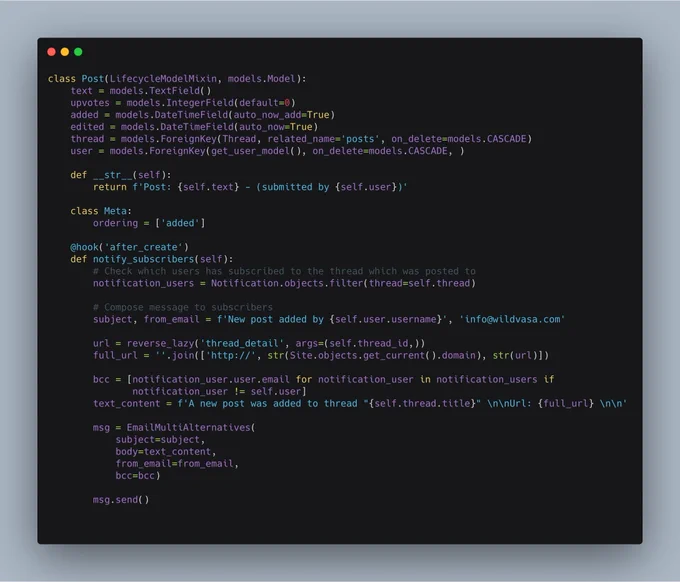Click the green maximize window dot
Screen dimensions: 680x582
(x=78, y=52)
